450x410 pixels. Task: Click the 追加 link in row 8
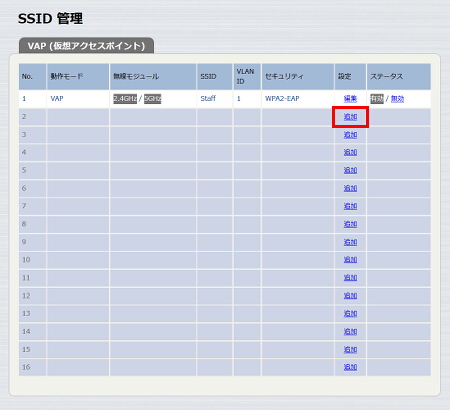click(350, 224)
